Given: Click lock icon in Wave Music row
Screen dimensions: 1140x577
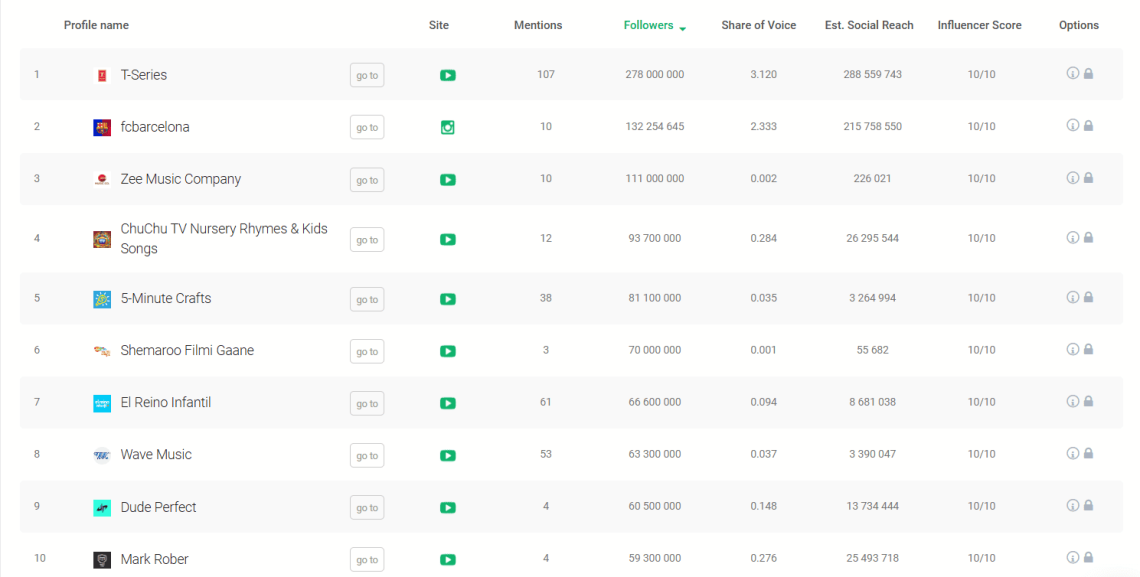Looking at the screenshot, I should (x=1088, y=453).
